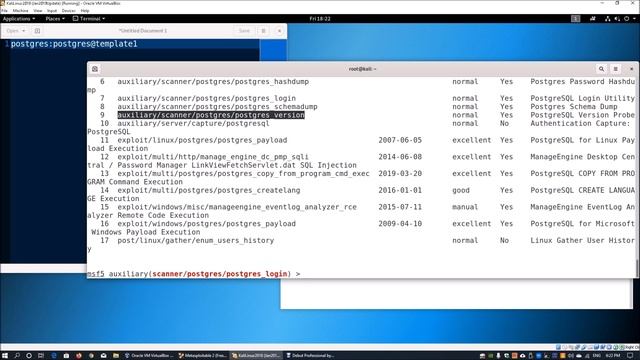Screen dimensions: 640x360
Task: Click the msf5 command prompt line
Action: (193, 273)
